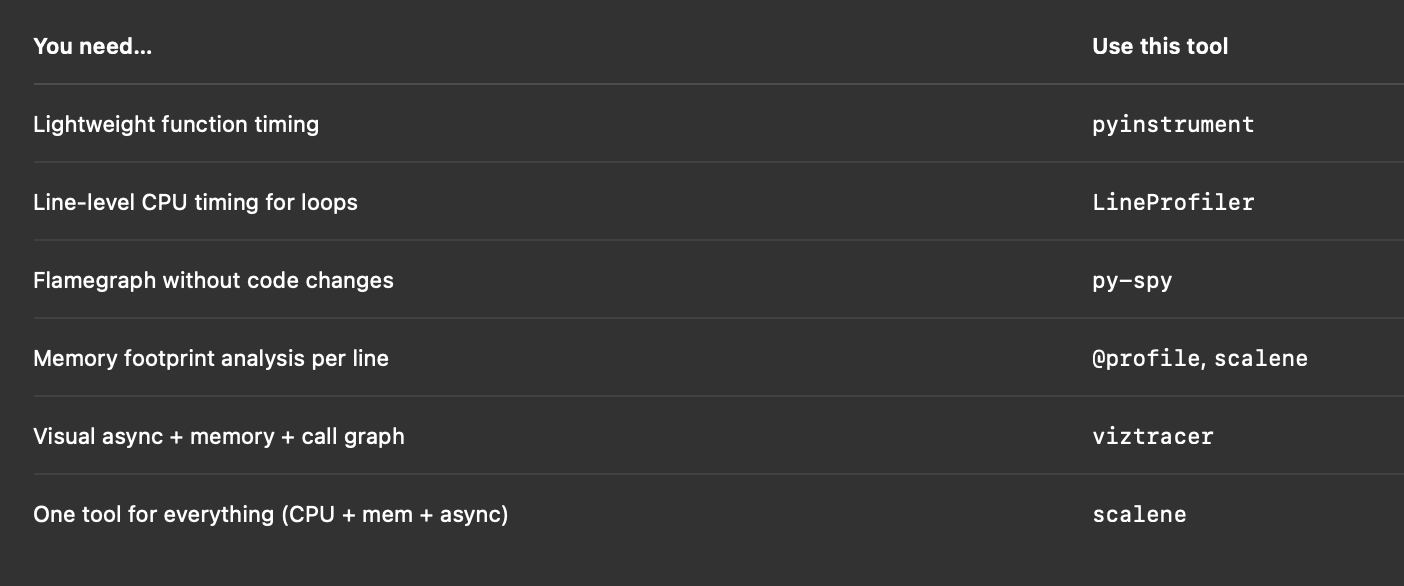Screen dimensions: 1404x586
Task: Select 'Memory footprint analysis per line' text
Action: click(211, 358)
